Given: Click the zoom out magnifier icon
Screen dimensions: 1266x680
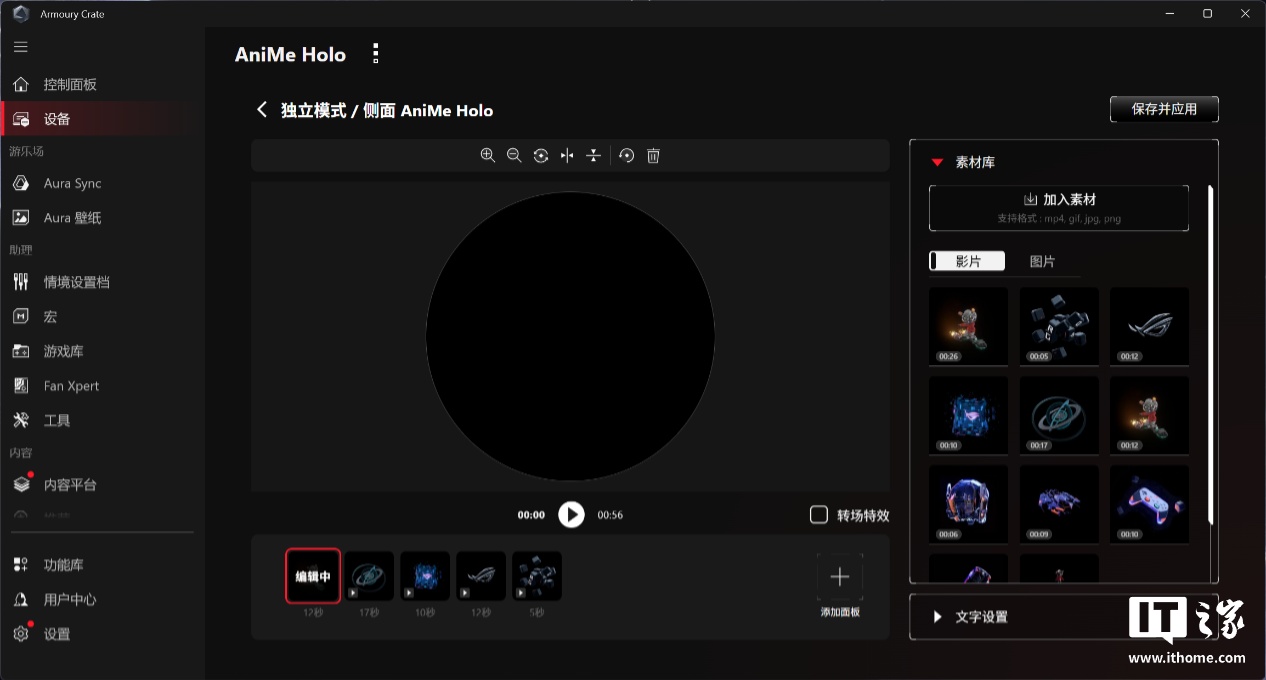Looking at the screenshot, I should coord(514,155).
